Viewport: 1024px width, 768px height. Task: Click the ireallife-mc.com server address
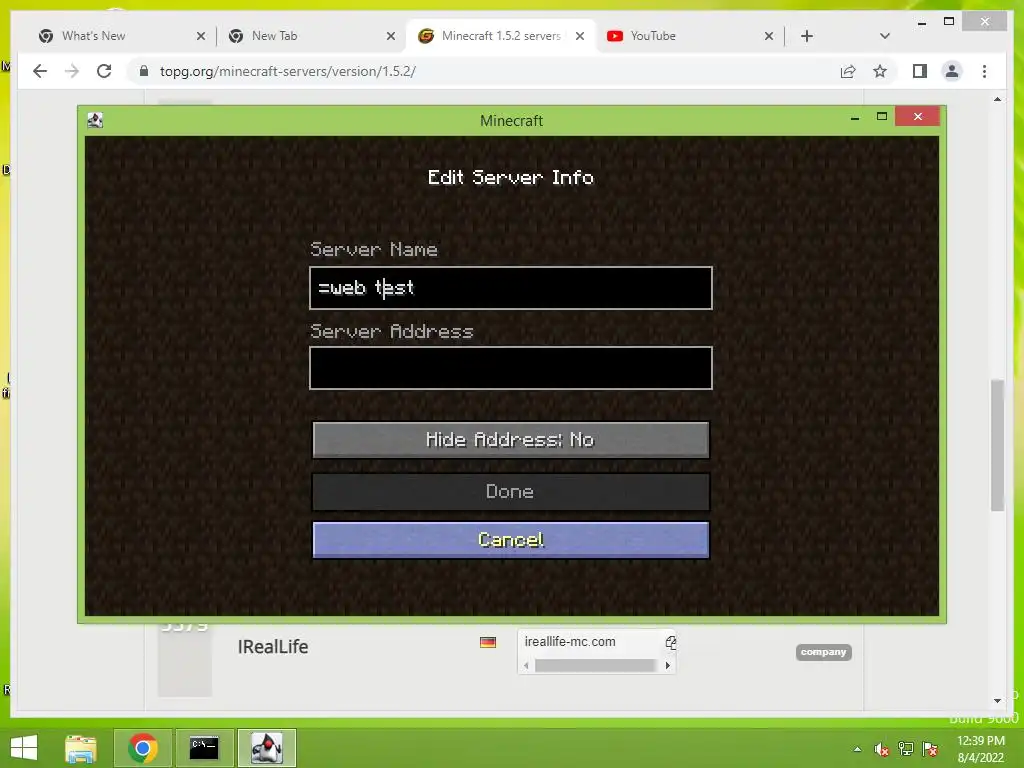570,642
